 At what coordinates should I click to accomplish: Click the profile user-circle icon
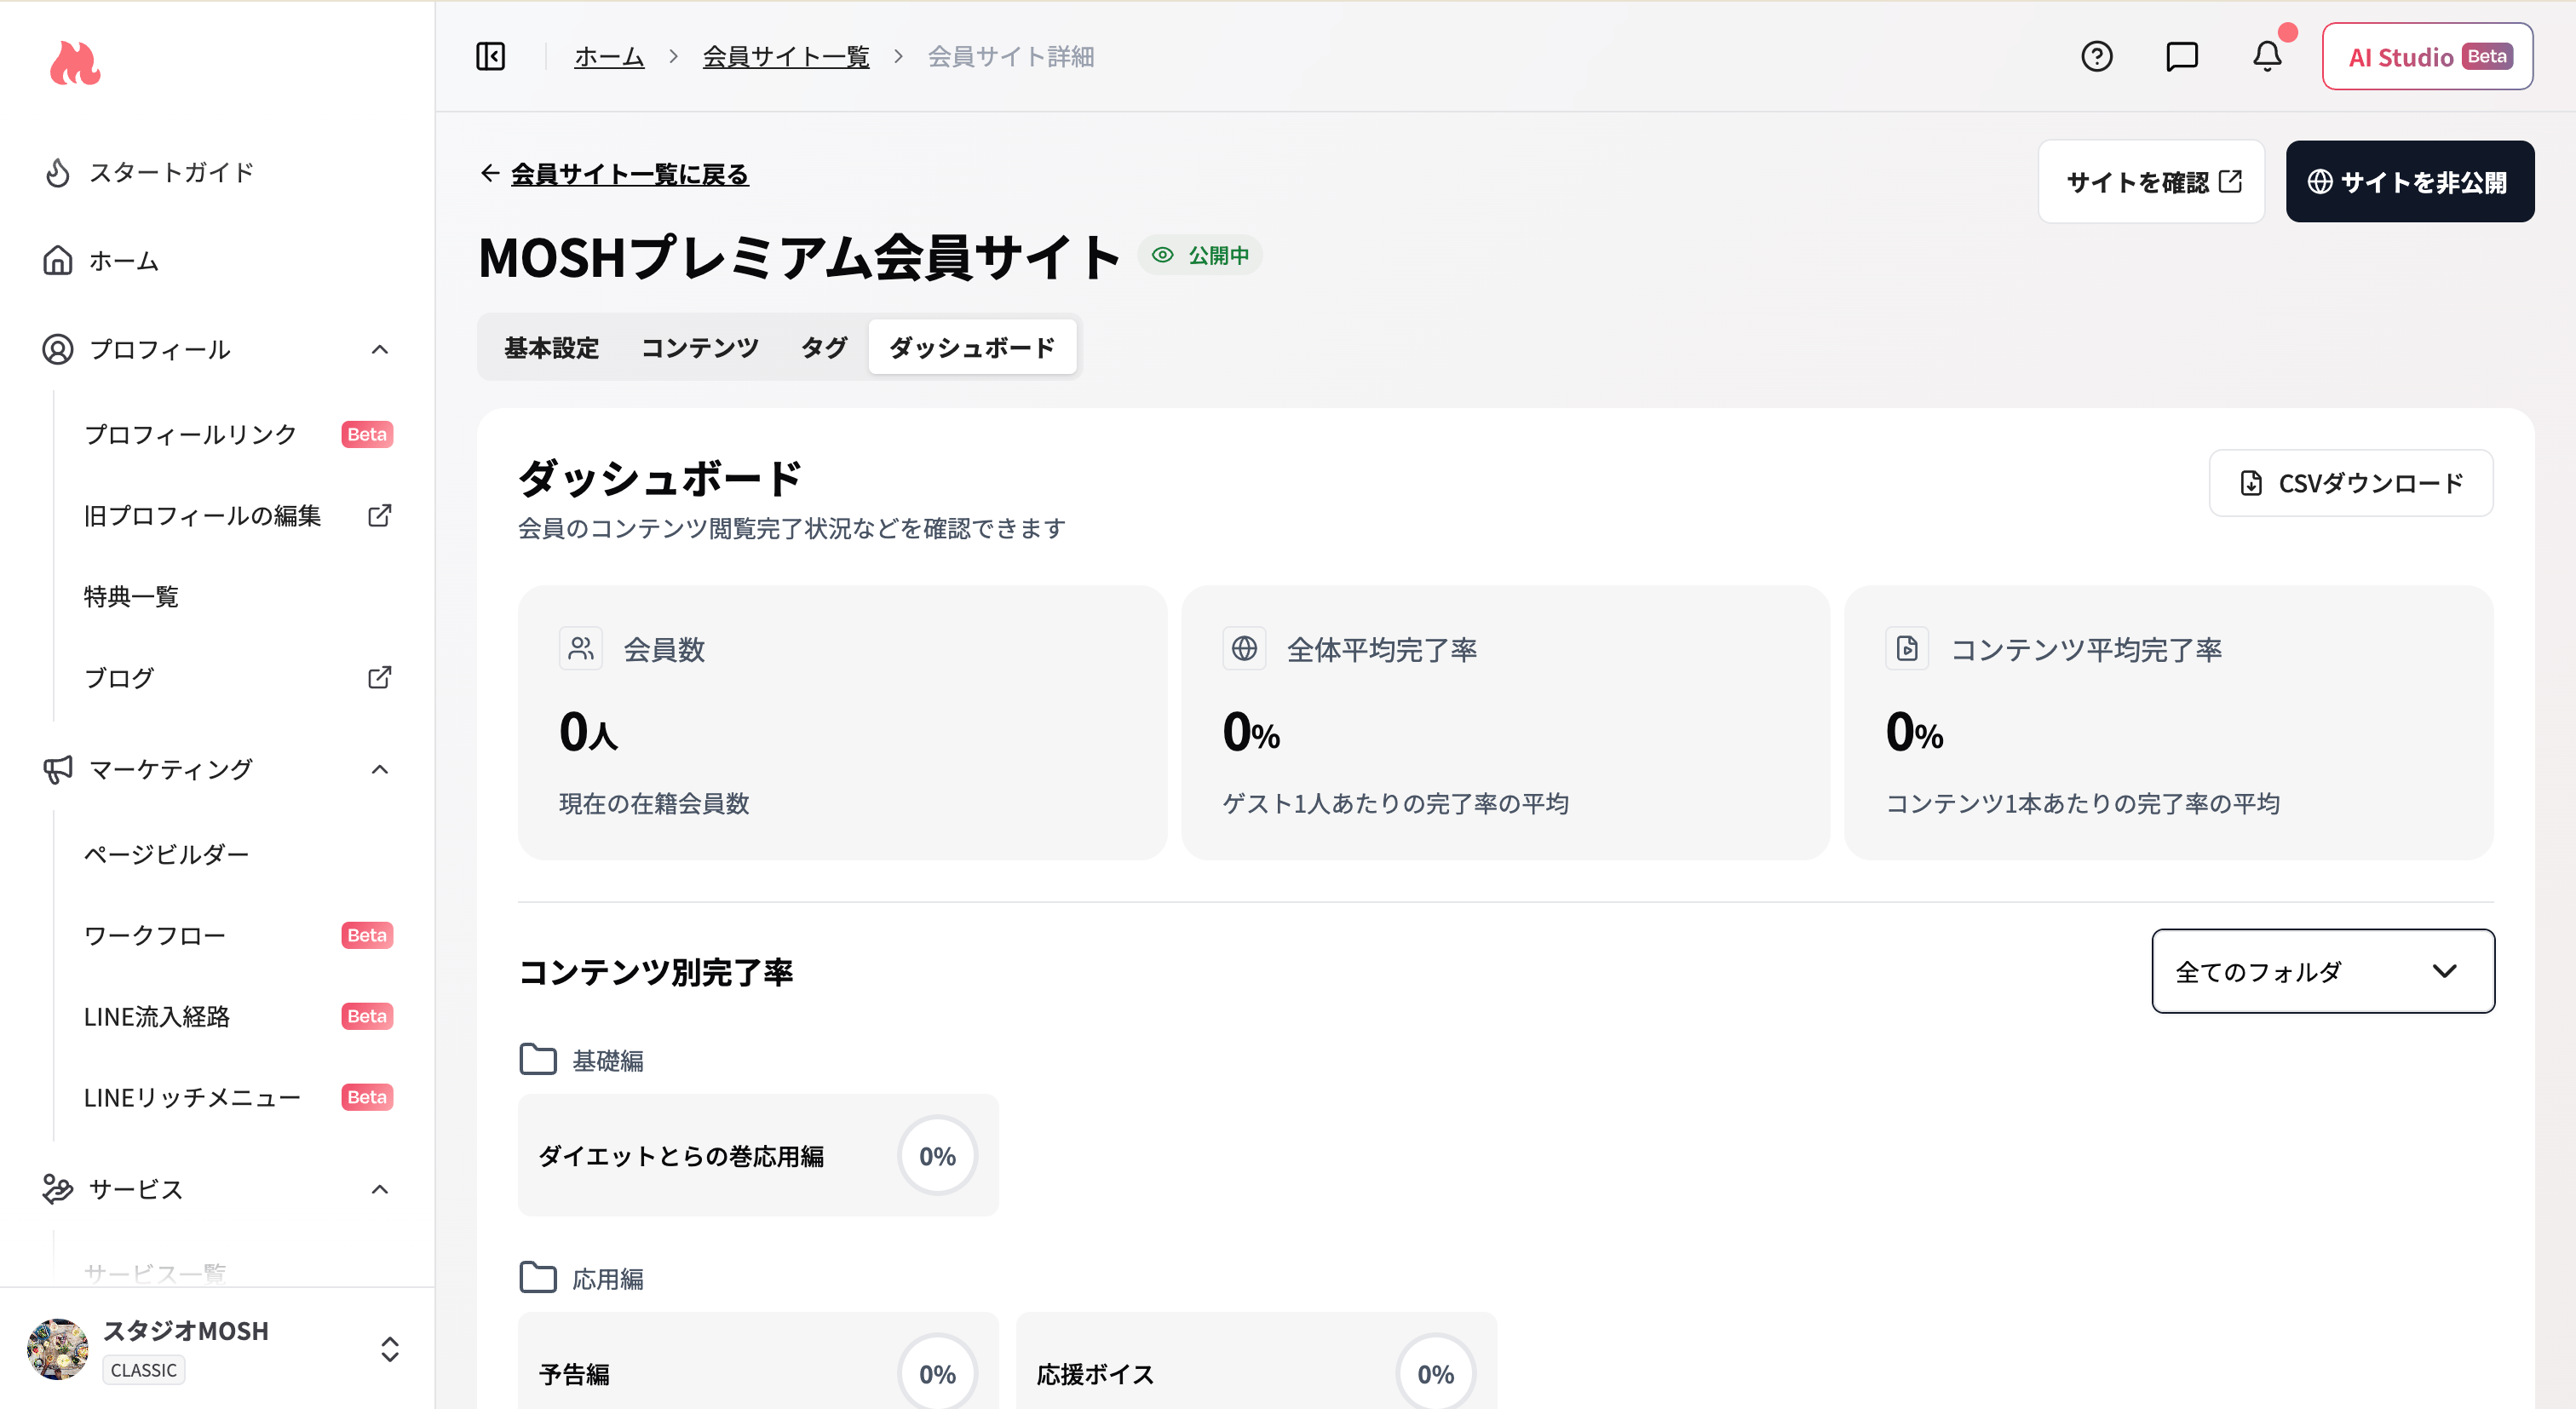point(58,349)
